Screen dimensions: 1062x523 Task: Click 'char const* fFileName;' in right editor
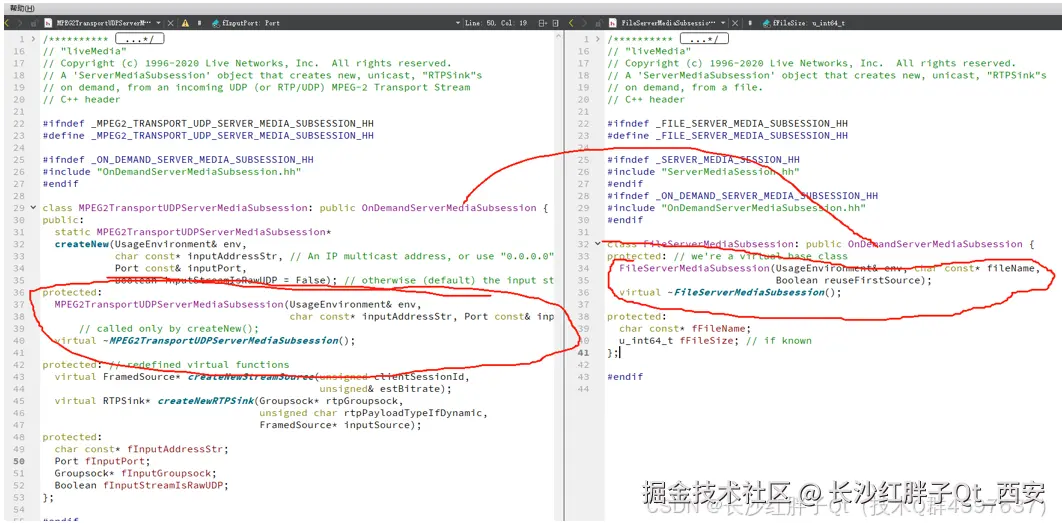click(685, 328)
